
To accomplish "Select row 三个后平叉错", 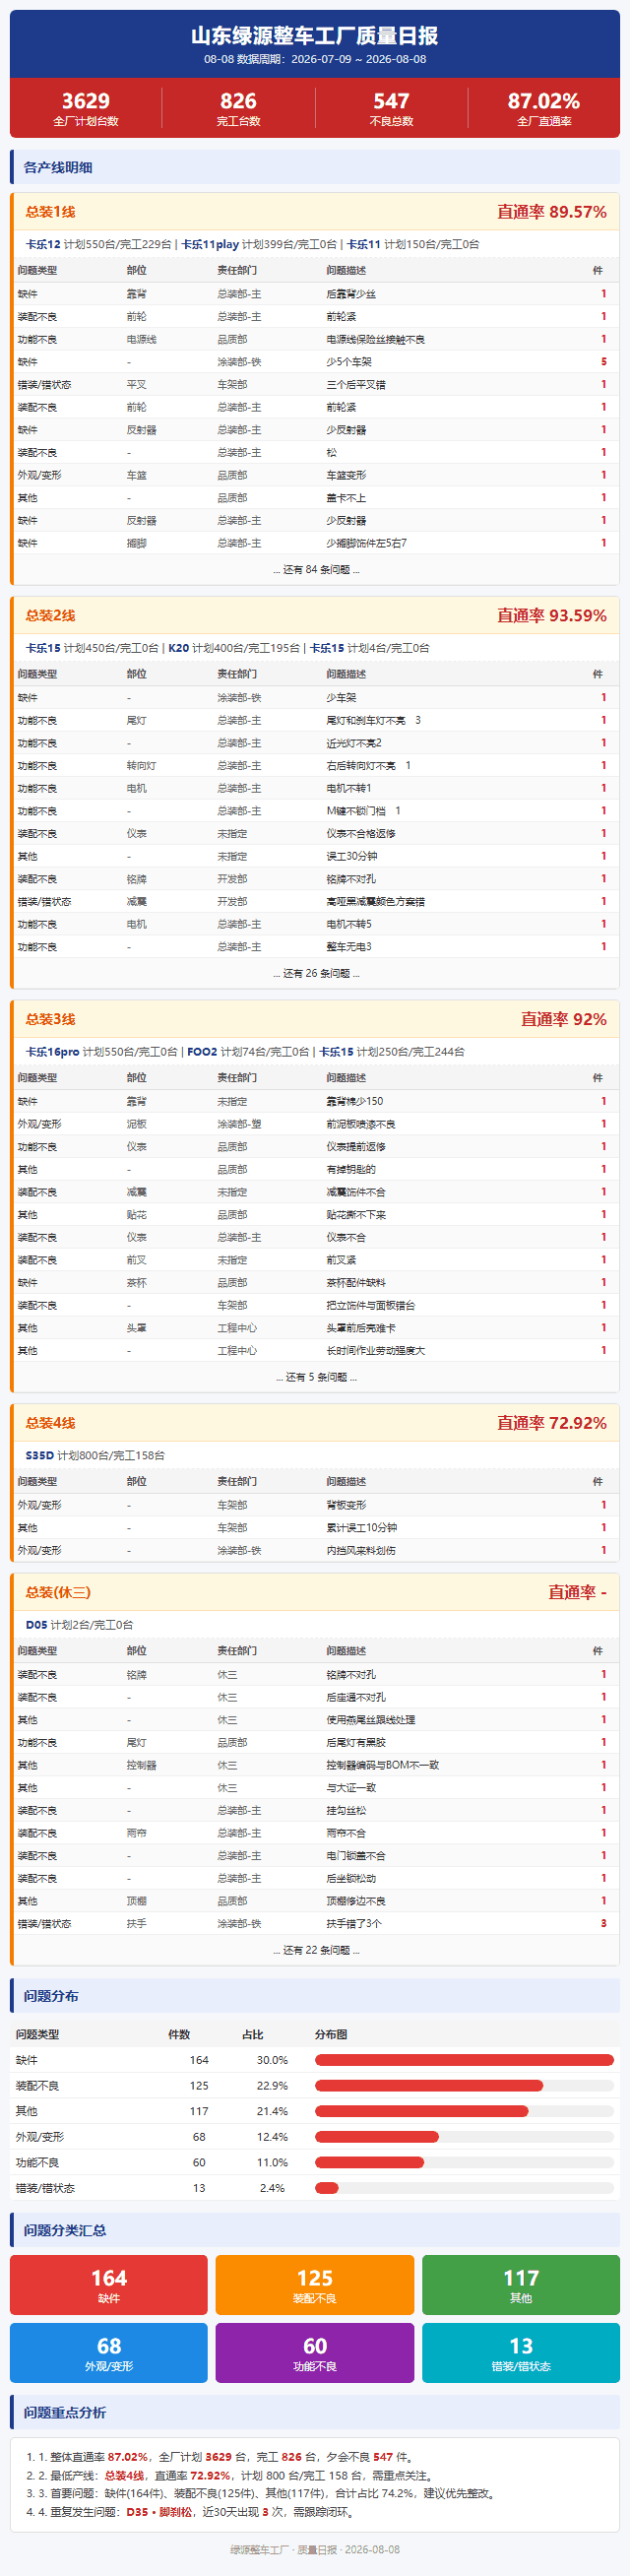I will (315, 384).
